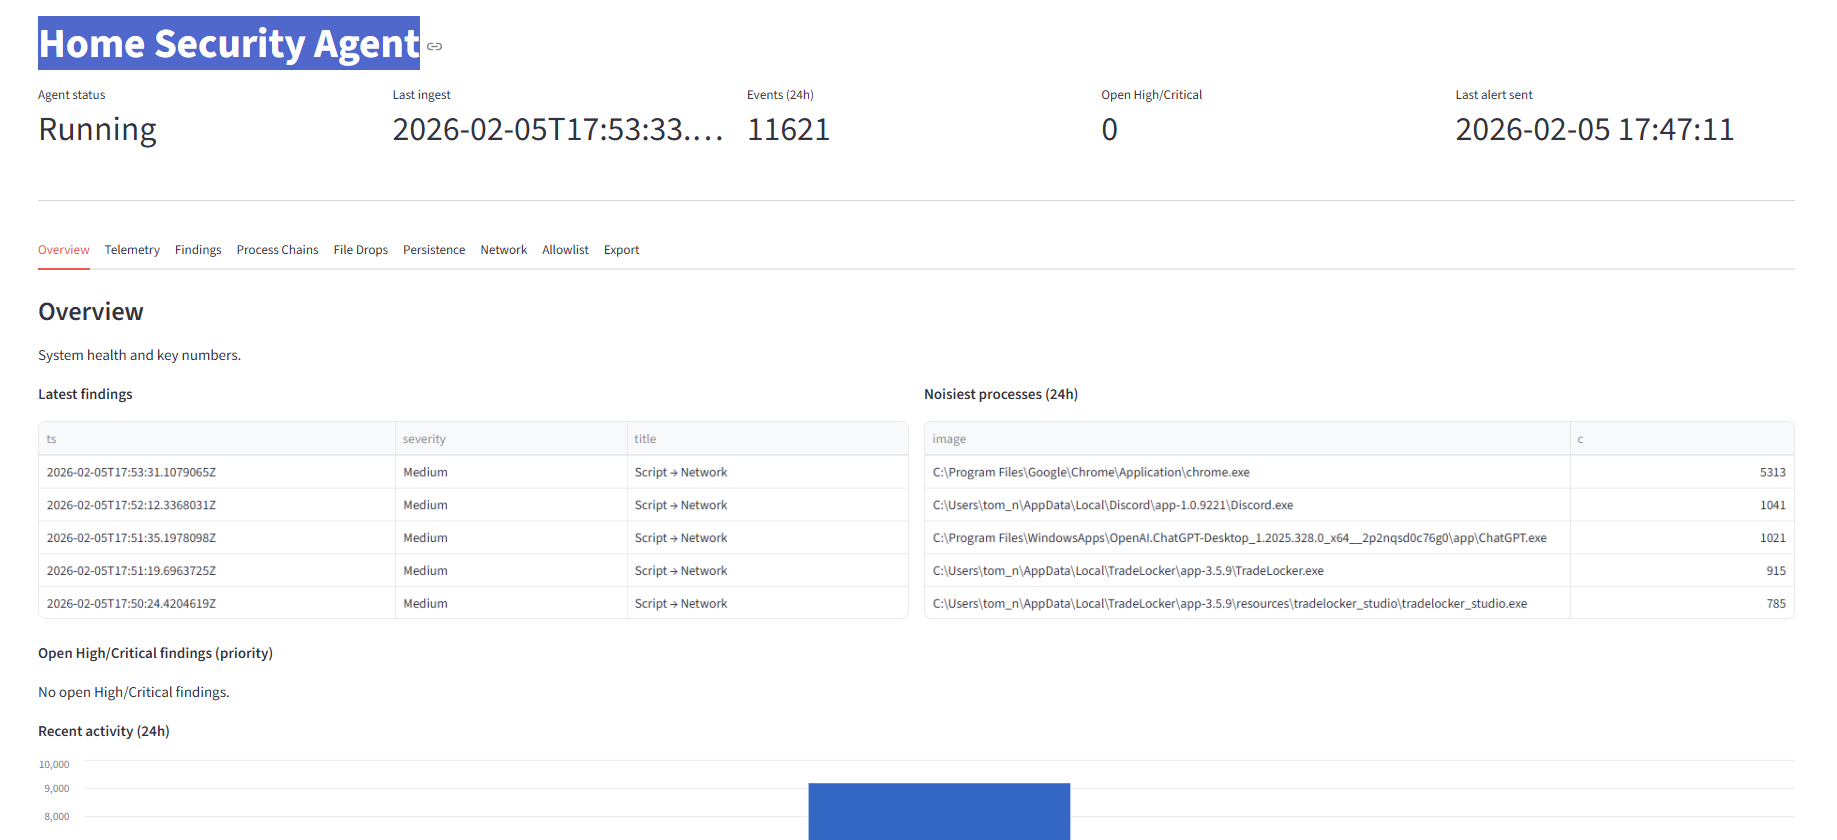1837x840 pixels.
Task: Click the count value 5313
Action: (x=1682, y=472)
